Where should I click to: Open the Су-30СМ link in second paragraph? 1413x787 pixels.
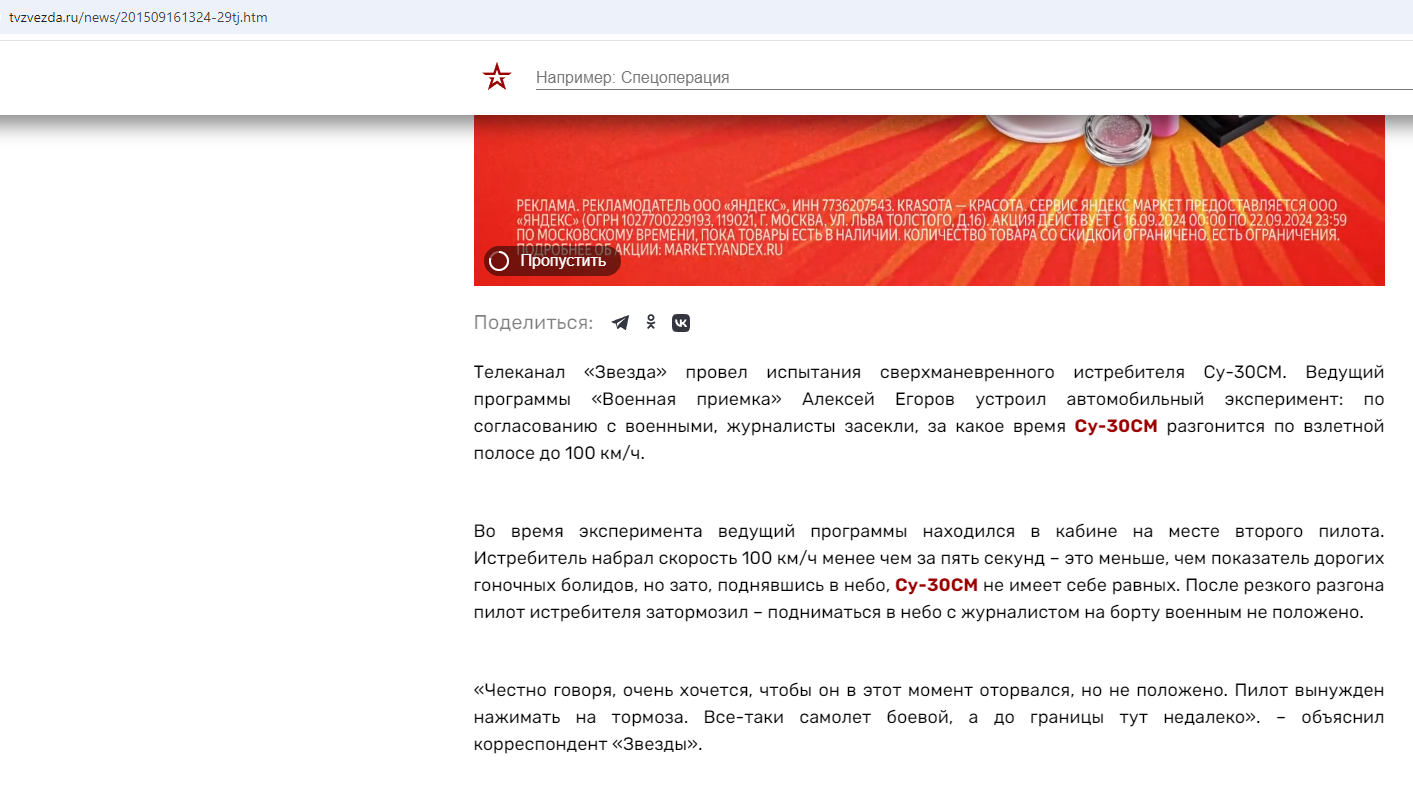936,585
